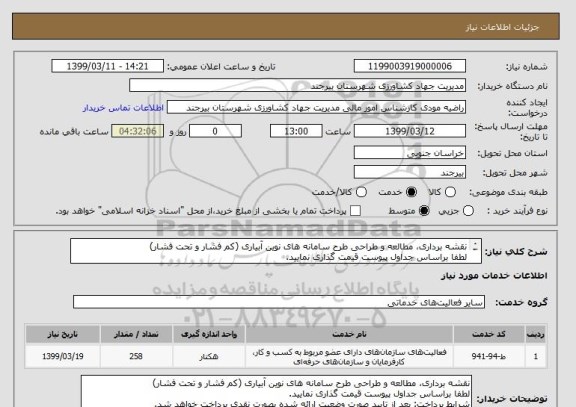Click the remaining time field 04:32:06
The image size is (576, 407).
pyautogui.click(x=137, y=131)
